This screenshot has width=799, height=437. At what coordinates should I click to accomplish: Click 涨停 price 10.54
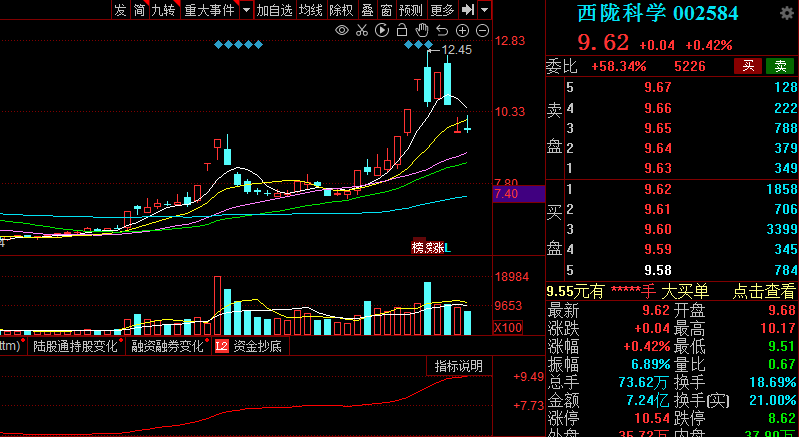click(x=651, y=419)
